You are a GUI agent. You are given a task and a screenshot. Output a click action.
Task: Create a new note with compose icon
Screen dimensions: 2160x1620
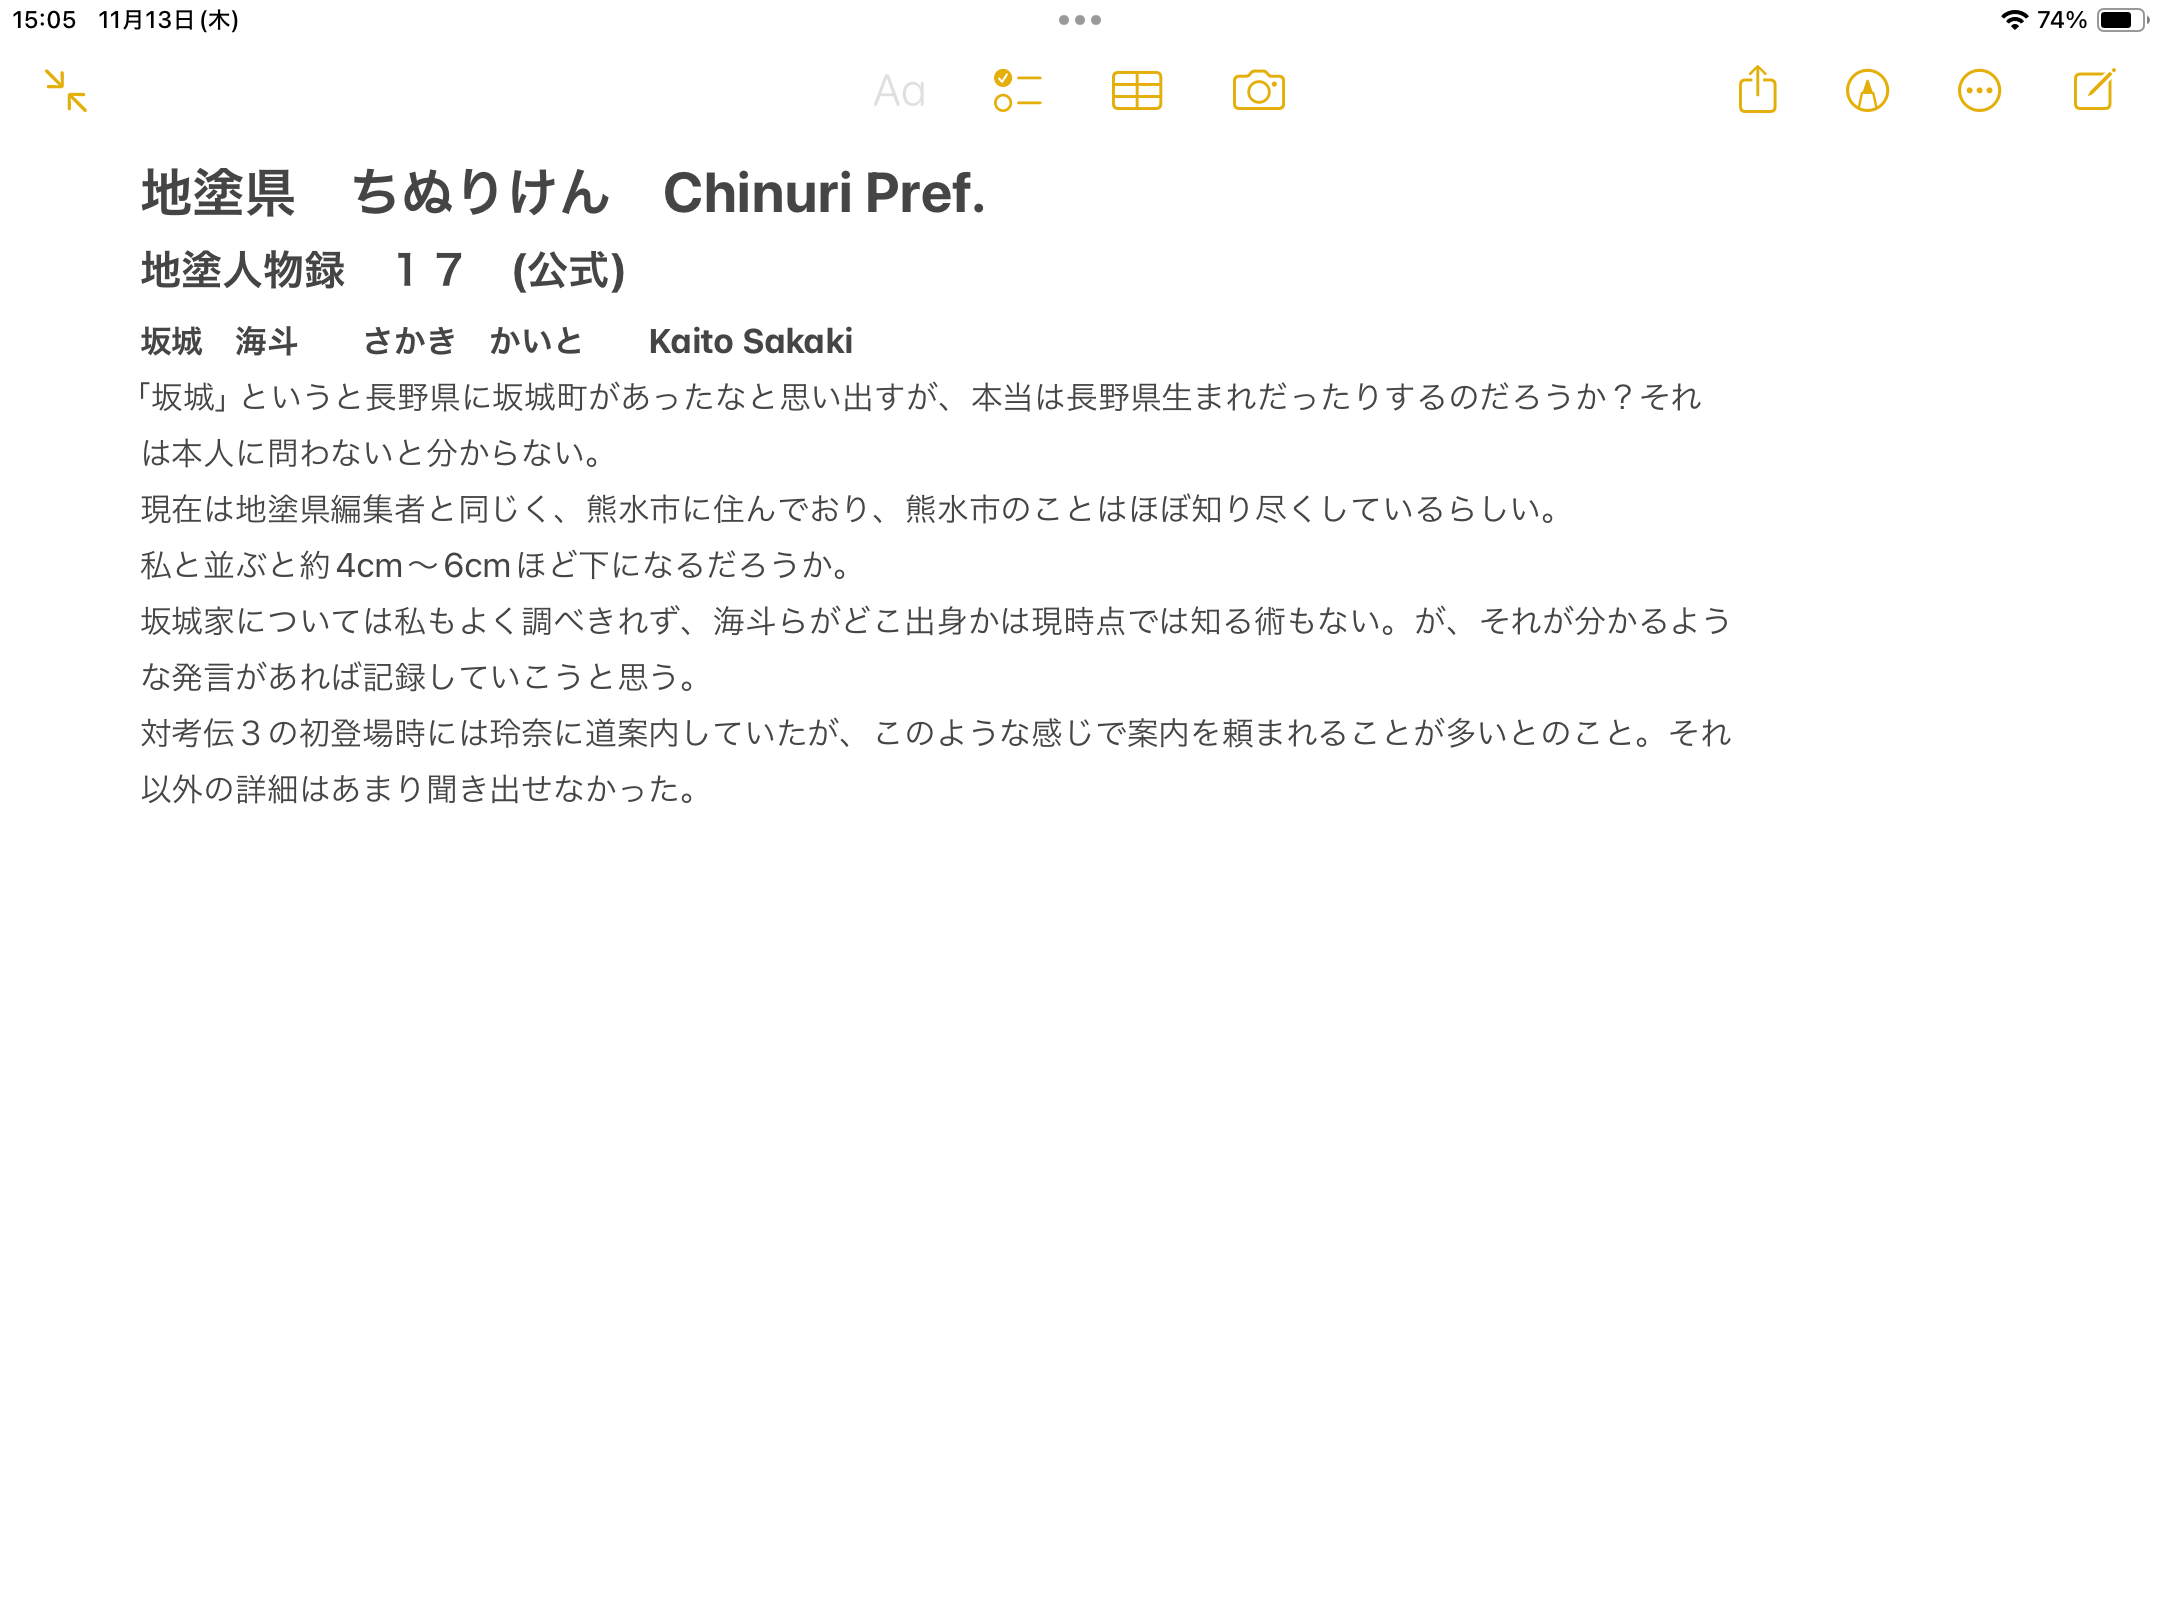click(x=2094, y=91)
